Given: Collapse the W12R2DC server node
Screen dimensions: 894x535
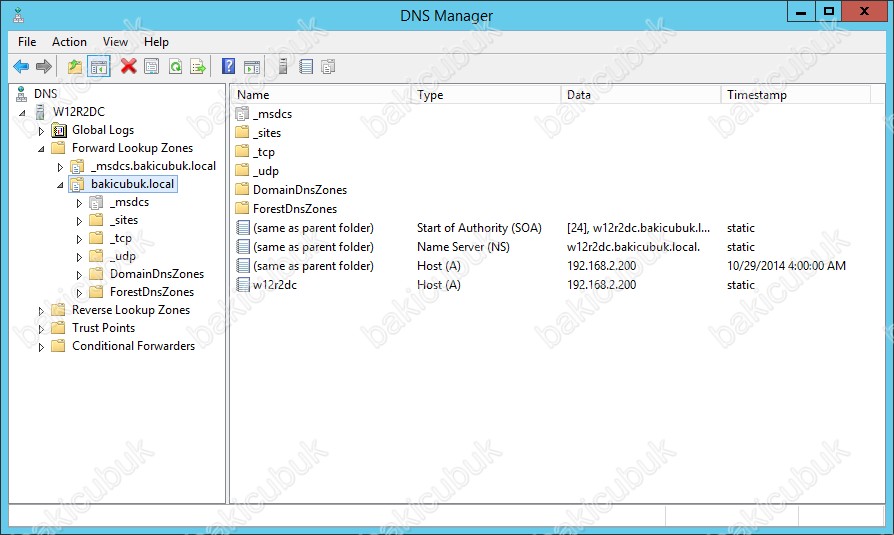Looking at the screenshot, I should tap(22, 113).
